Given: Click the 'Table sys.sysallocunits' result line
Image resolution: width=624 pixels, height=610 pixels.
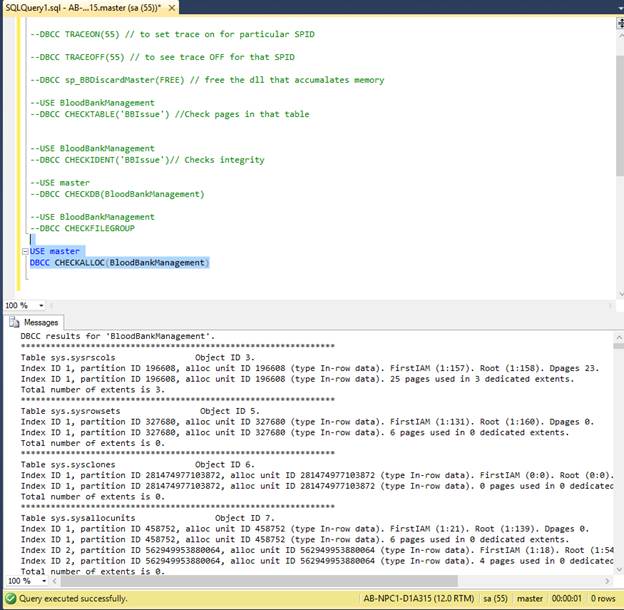Looking at the screenshot, I should 148,518.
